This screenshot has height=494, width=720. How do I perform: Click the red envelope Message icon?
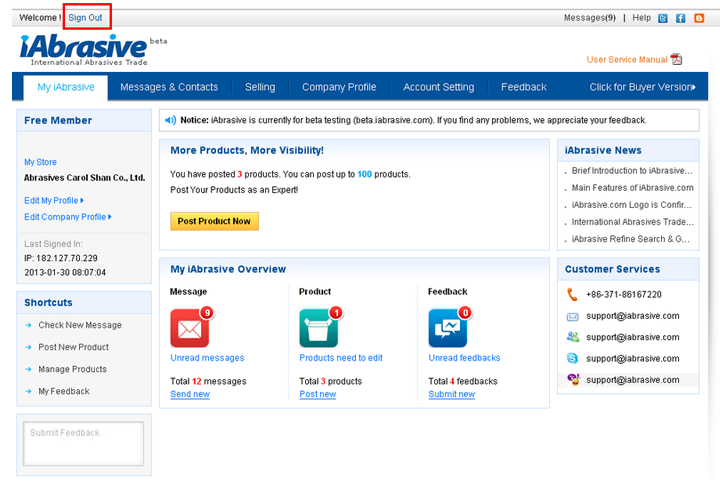tap(189, 328)
